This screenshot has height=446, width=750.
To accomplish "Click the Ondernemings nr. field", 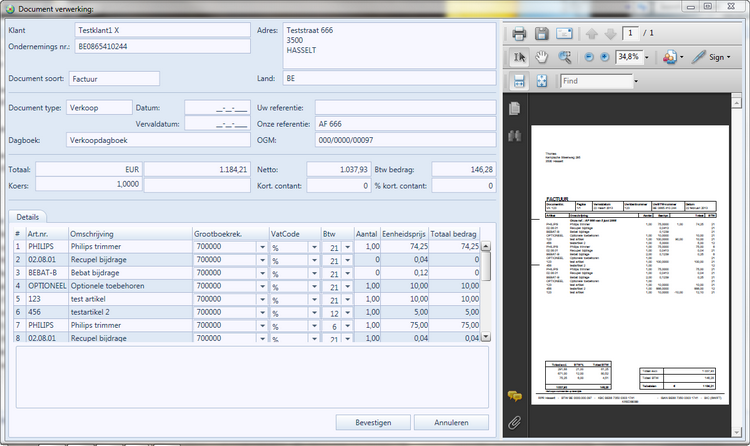I will tap(163, 46).
